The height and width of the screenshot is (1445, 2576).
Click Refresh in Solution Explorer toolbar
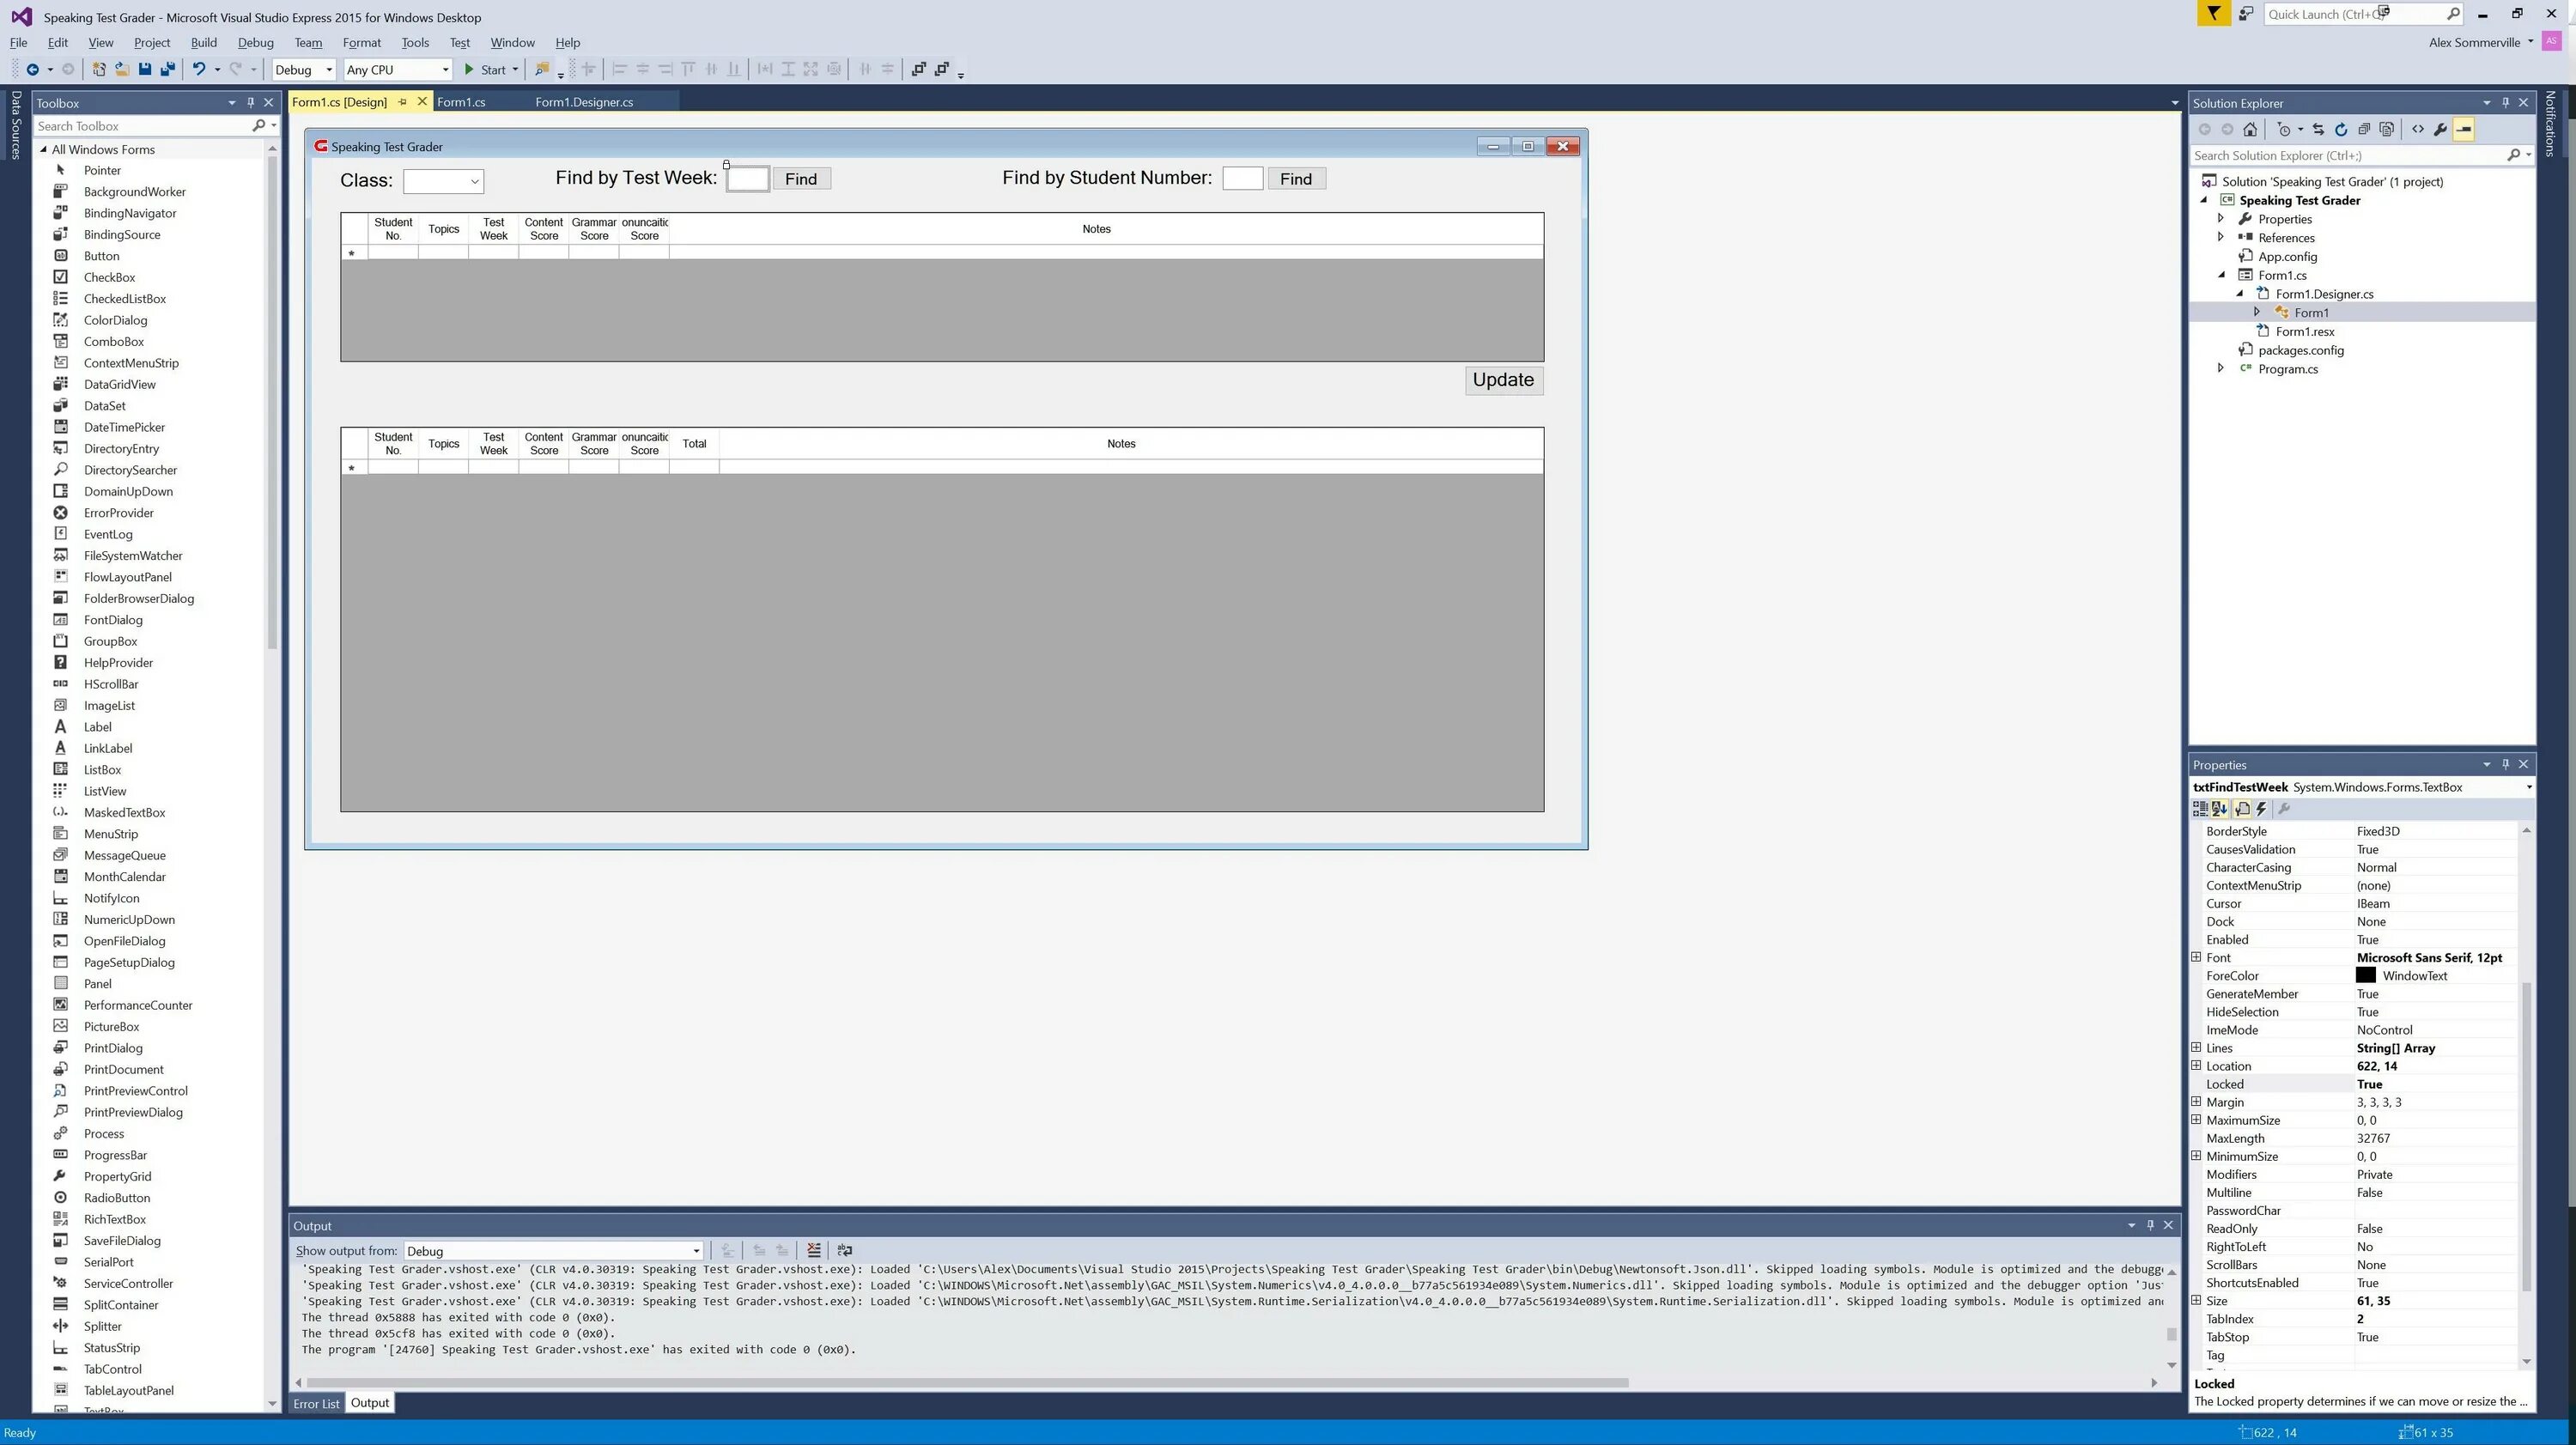click(x=2341, y=129)
